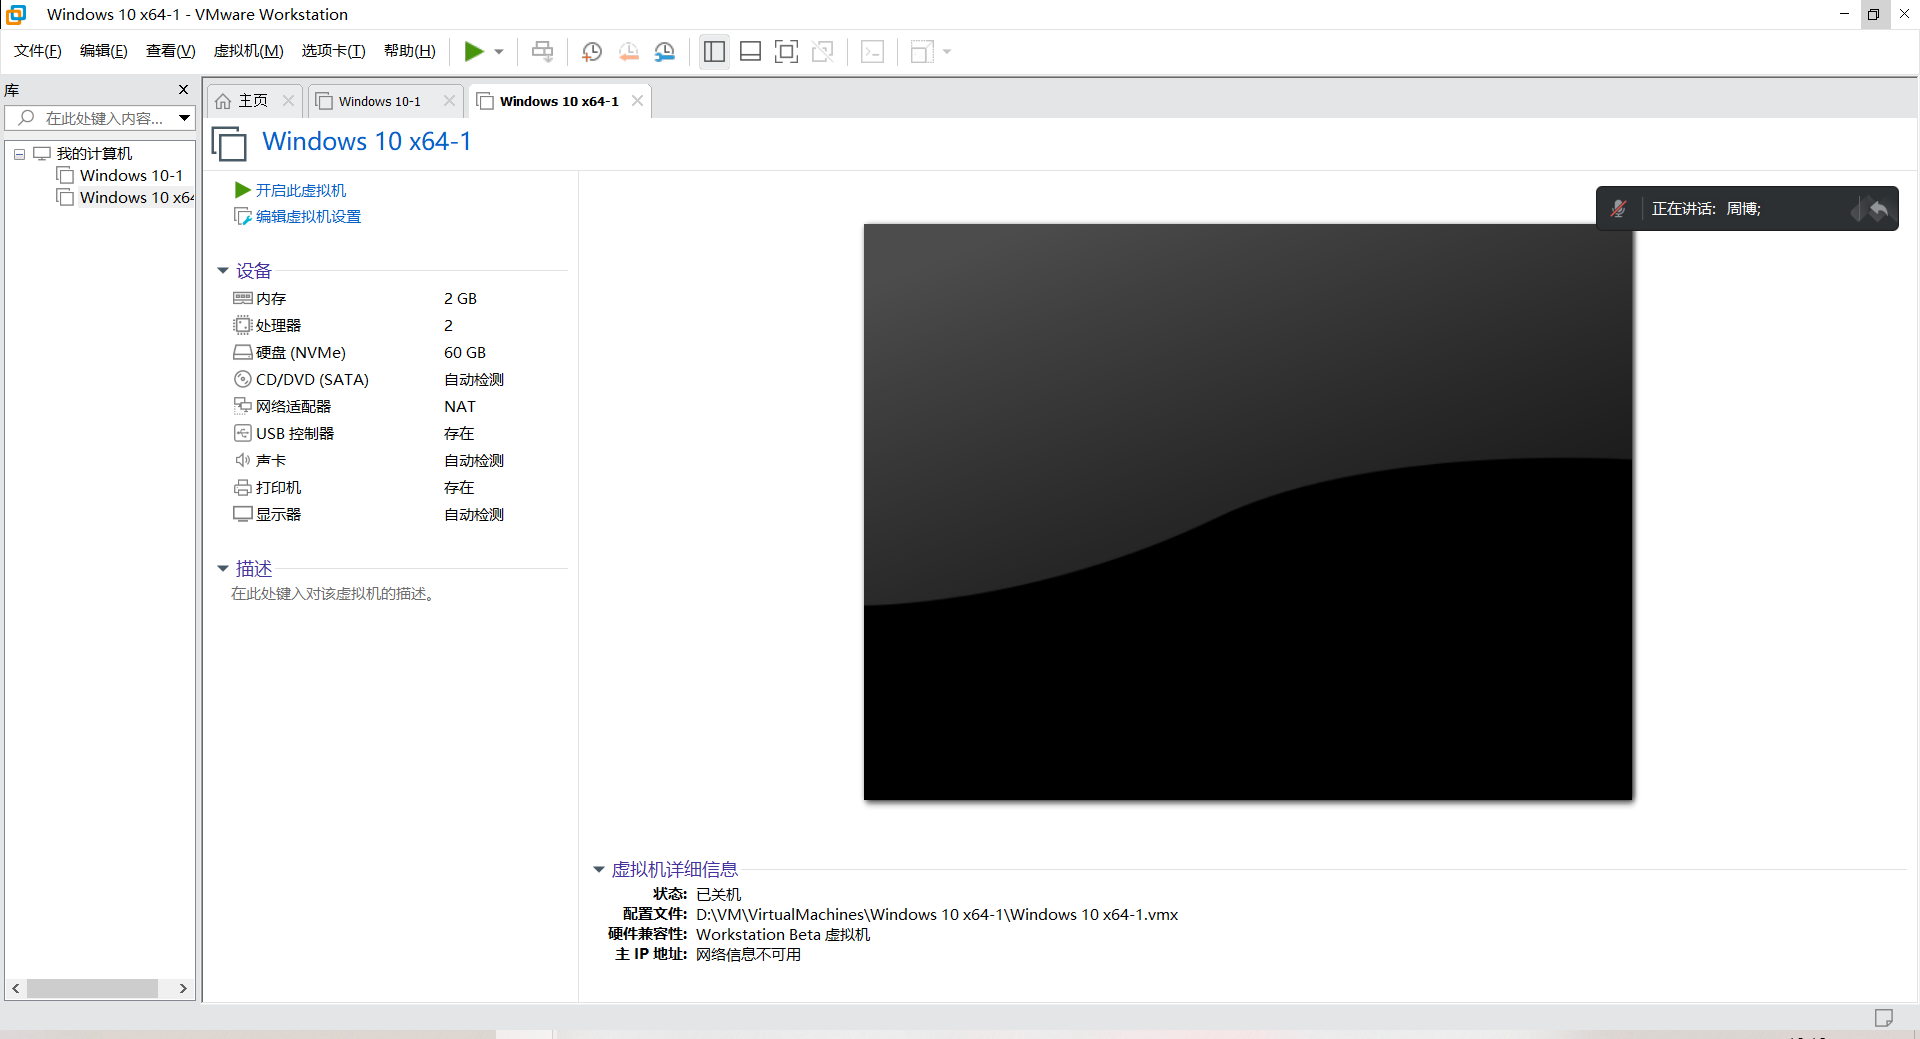1920x1039 pixels.
Task: Select 我的计算机 in the library tree
Action: 94,154
